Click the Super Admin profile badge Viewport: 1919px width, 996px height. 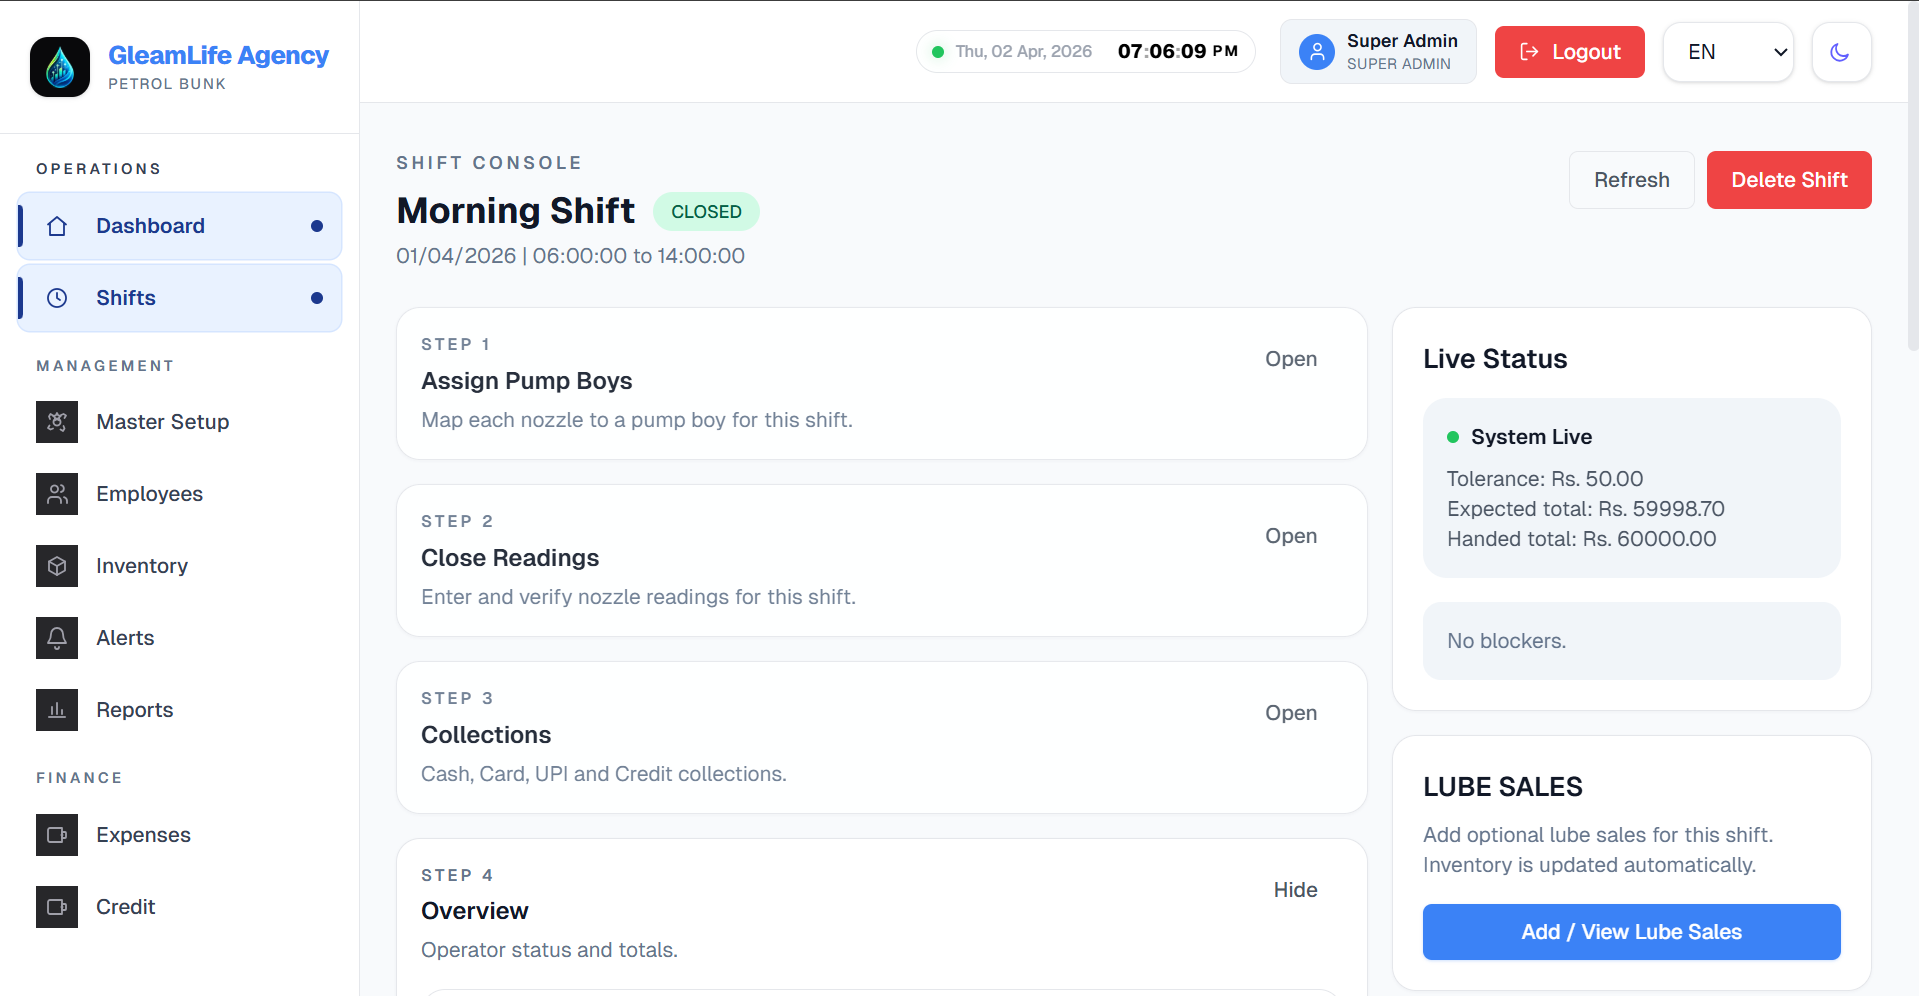click(x=1377, y=52)
